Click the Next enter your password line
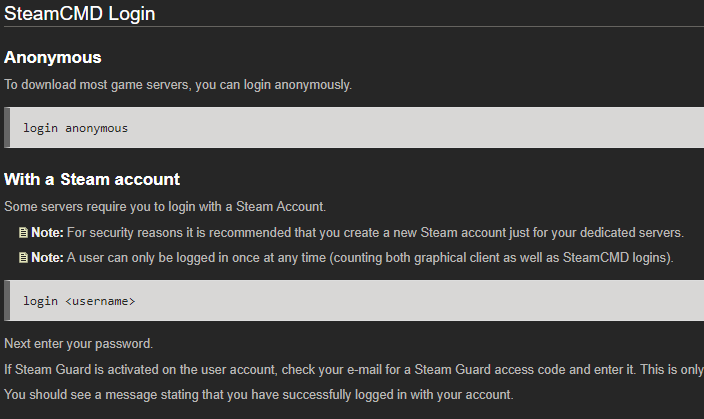The image size is (704, 419). 79,344
